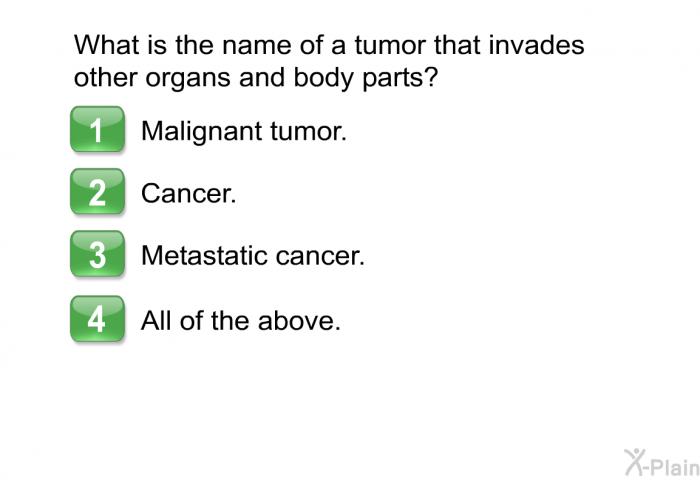Click the word 'parts?' ending the question
The width and height of the screenshot is (700, 480).
(400, 79)
